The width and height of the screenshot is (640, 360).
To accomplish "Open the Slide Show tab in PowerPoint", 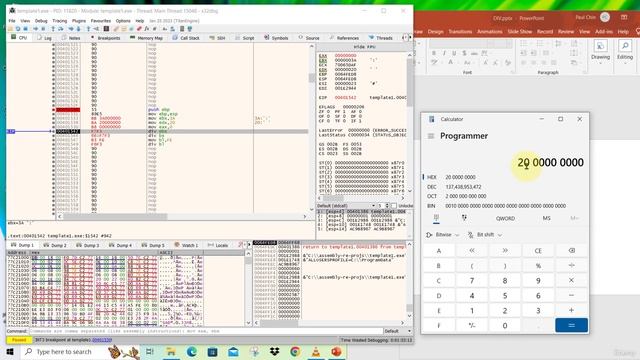I will [x=520, y=31].
